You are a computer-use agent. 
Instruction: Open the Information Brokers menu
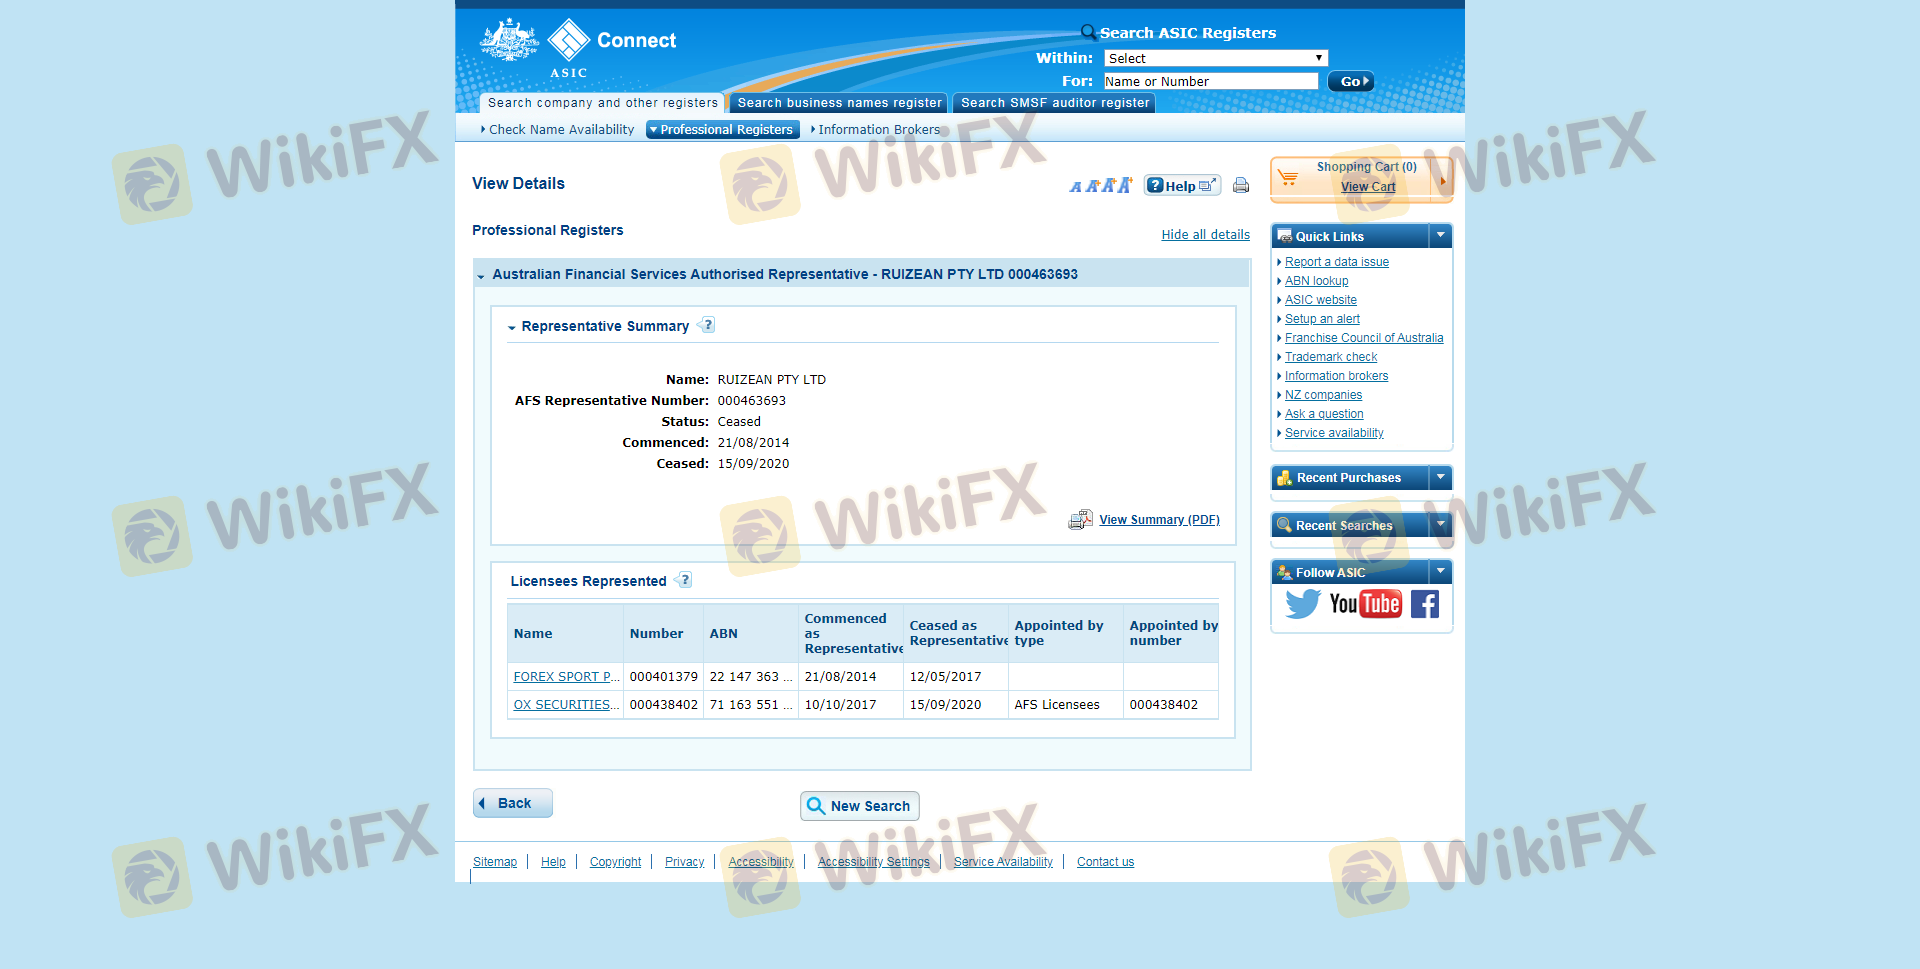(x=878, y=130)
